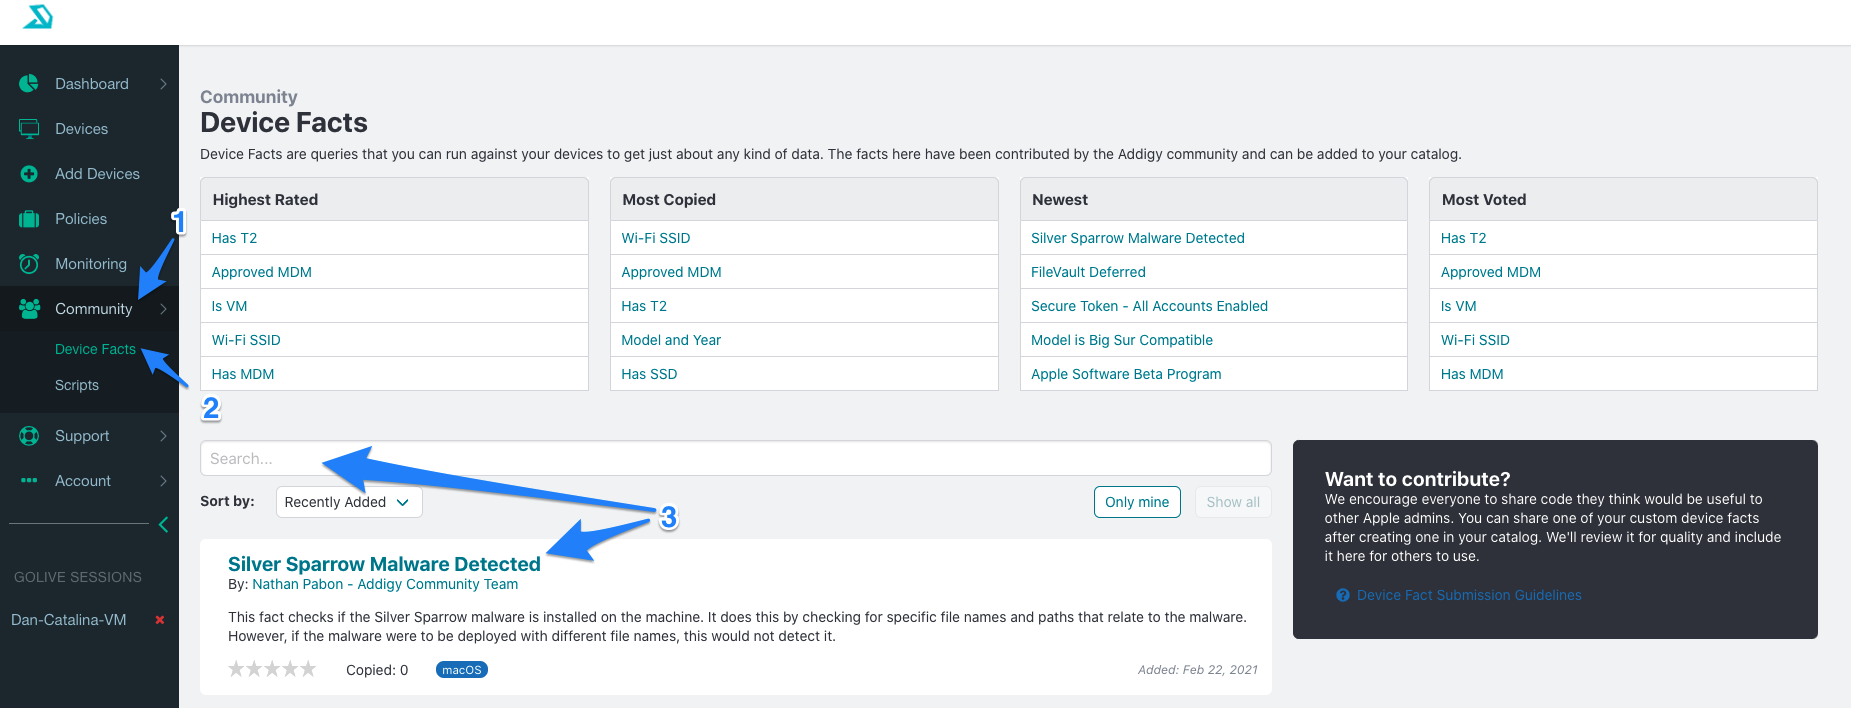Close the Dan-Catalina-VM session with red X
1851x708 pixels.
click(159, 620)
